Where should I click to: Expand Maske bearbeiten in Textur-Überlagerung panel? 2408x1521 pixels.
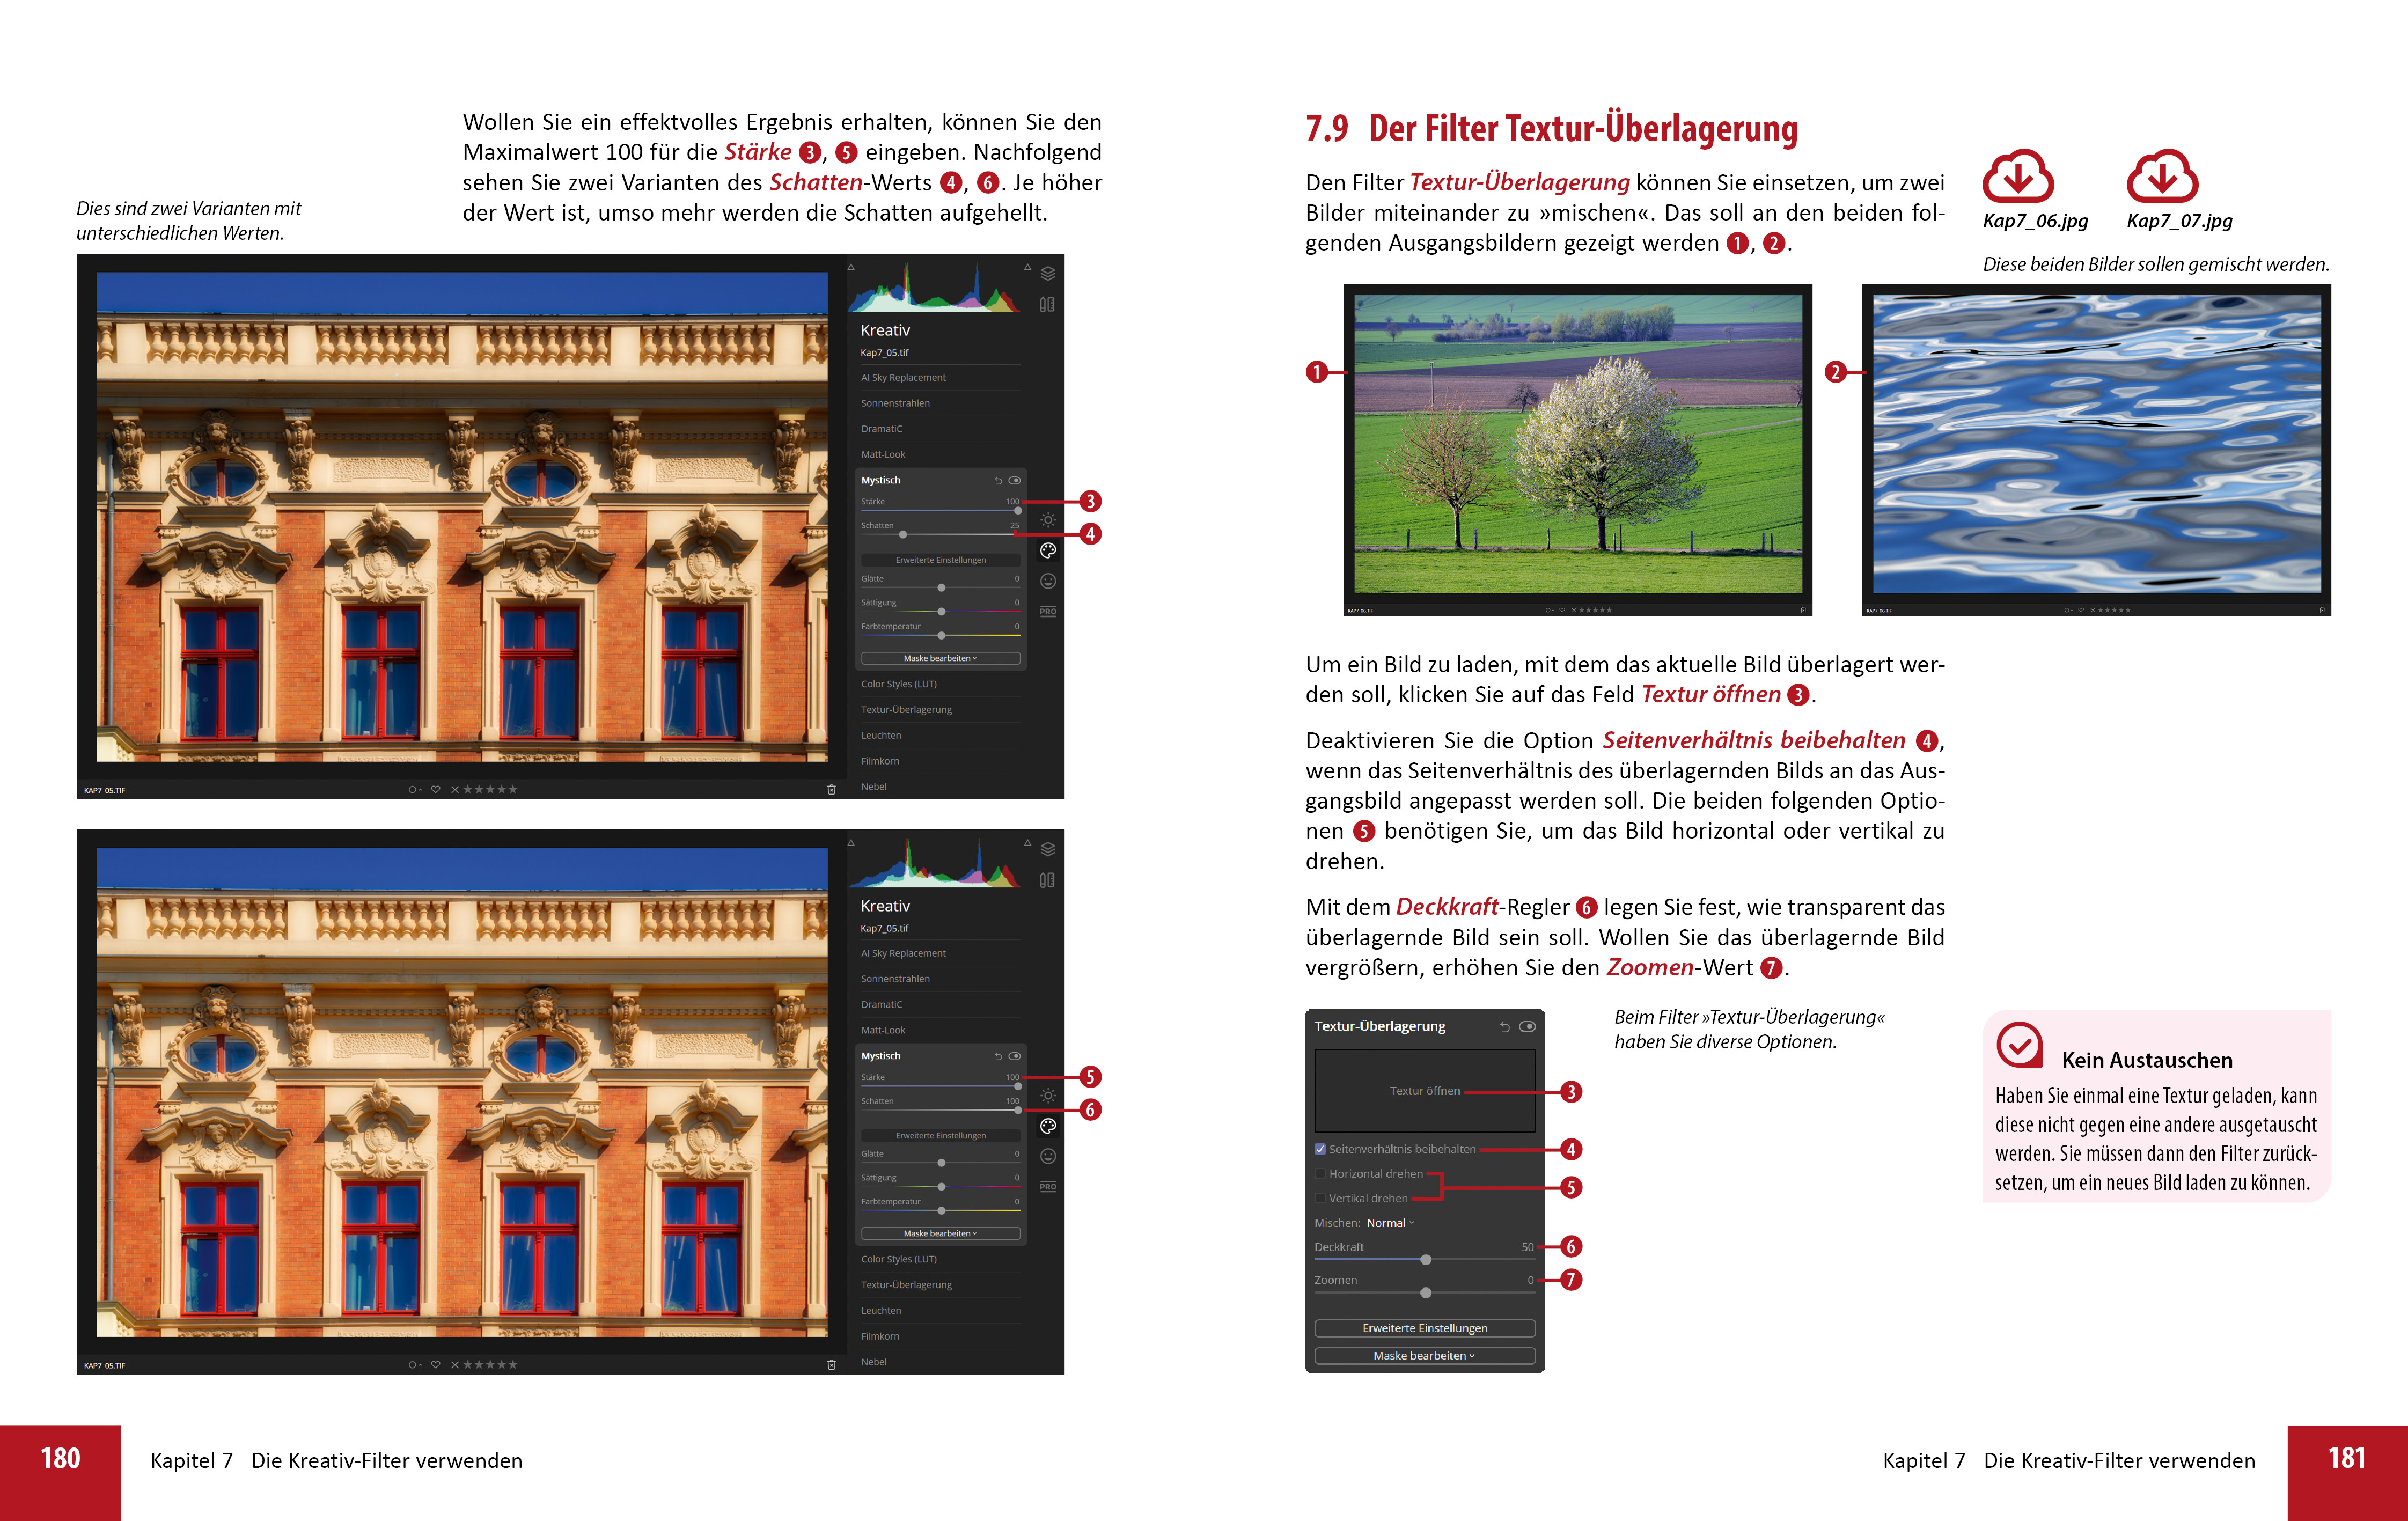(1424, 1356)
